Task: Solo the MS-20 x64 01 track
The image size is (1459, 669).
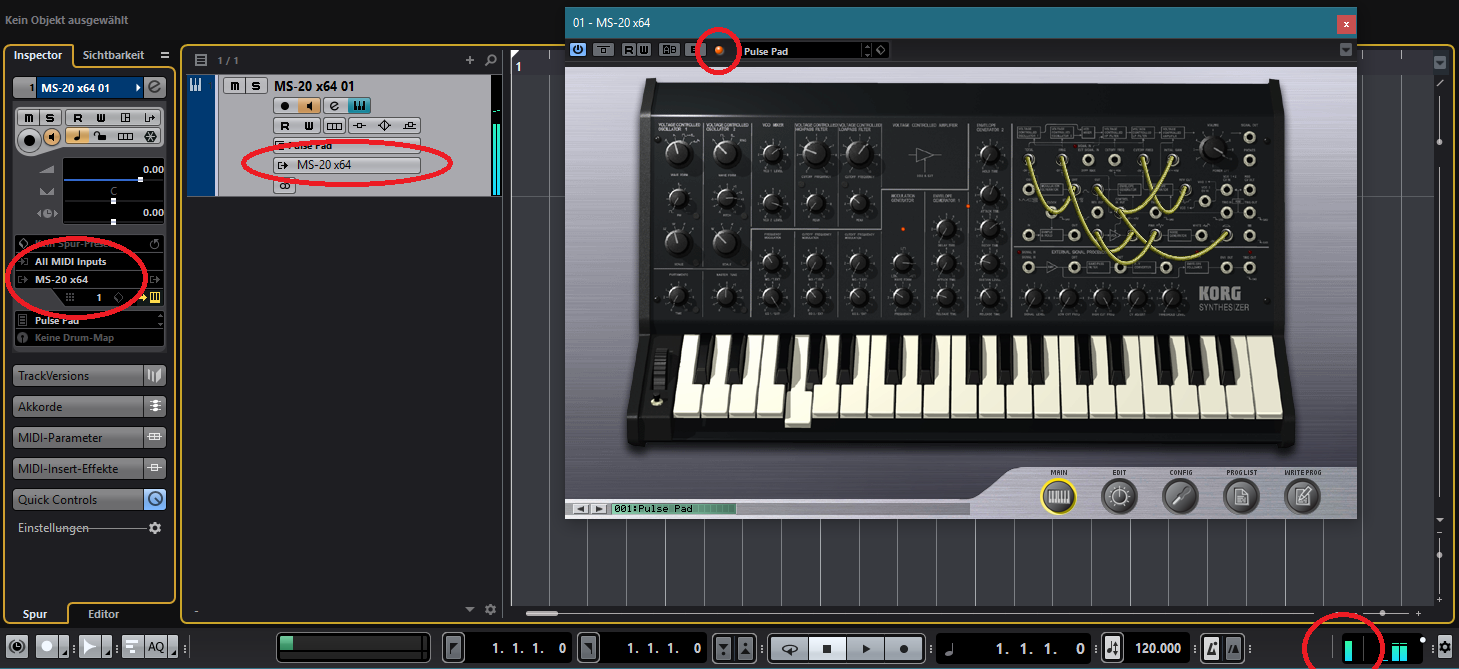Action: pyautogui.click(x=256, y=86)
